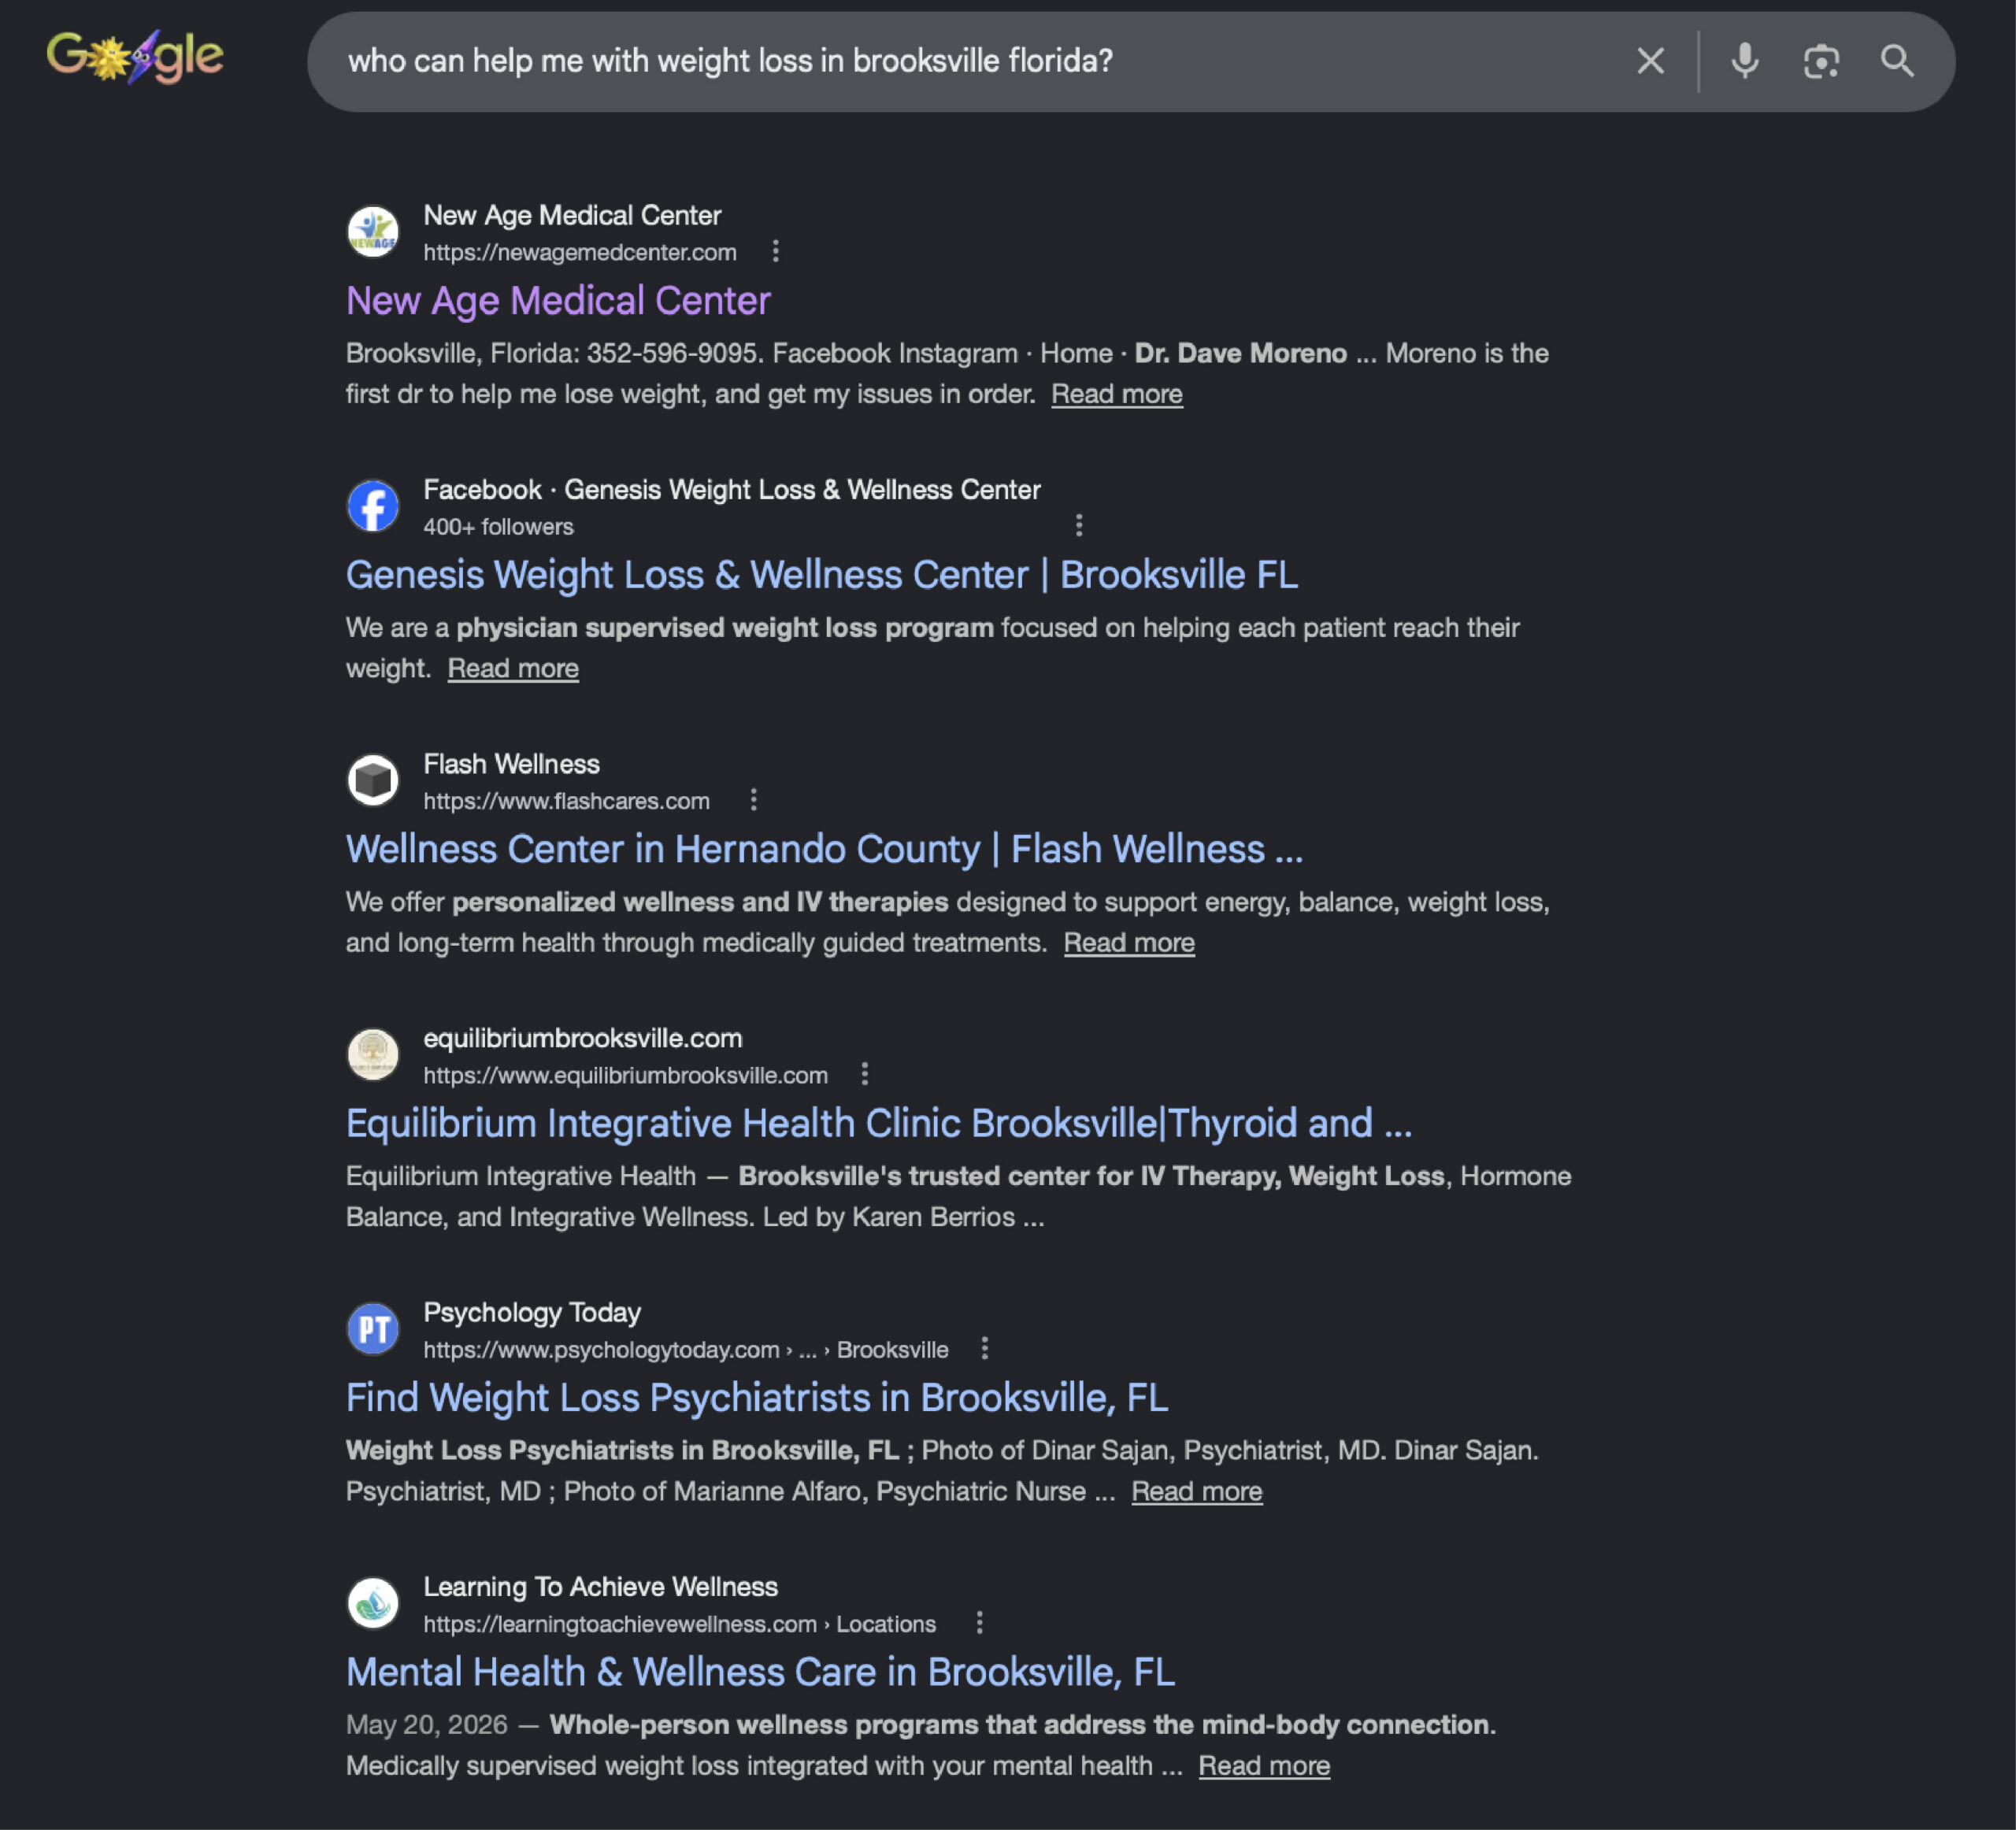Click the equilibriumbrooksville.com favicon

point(373,1054)
